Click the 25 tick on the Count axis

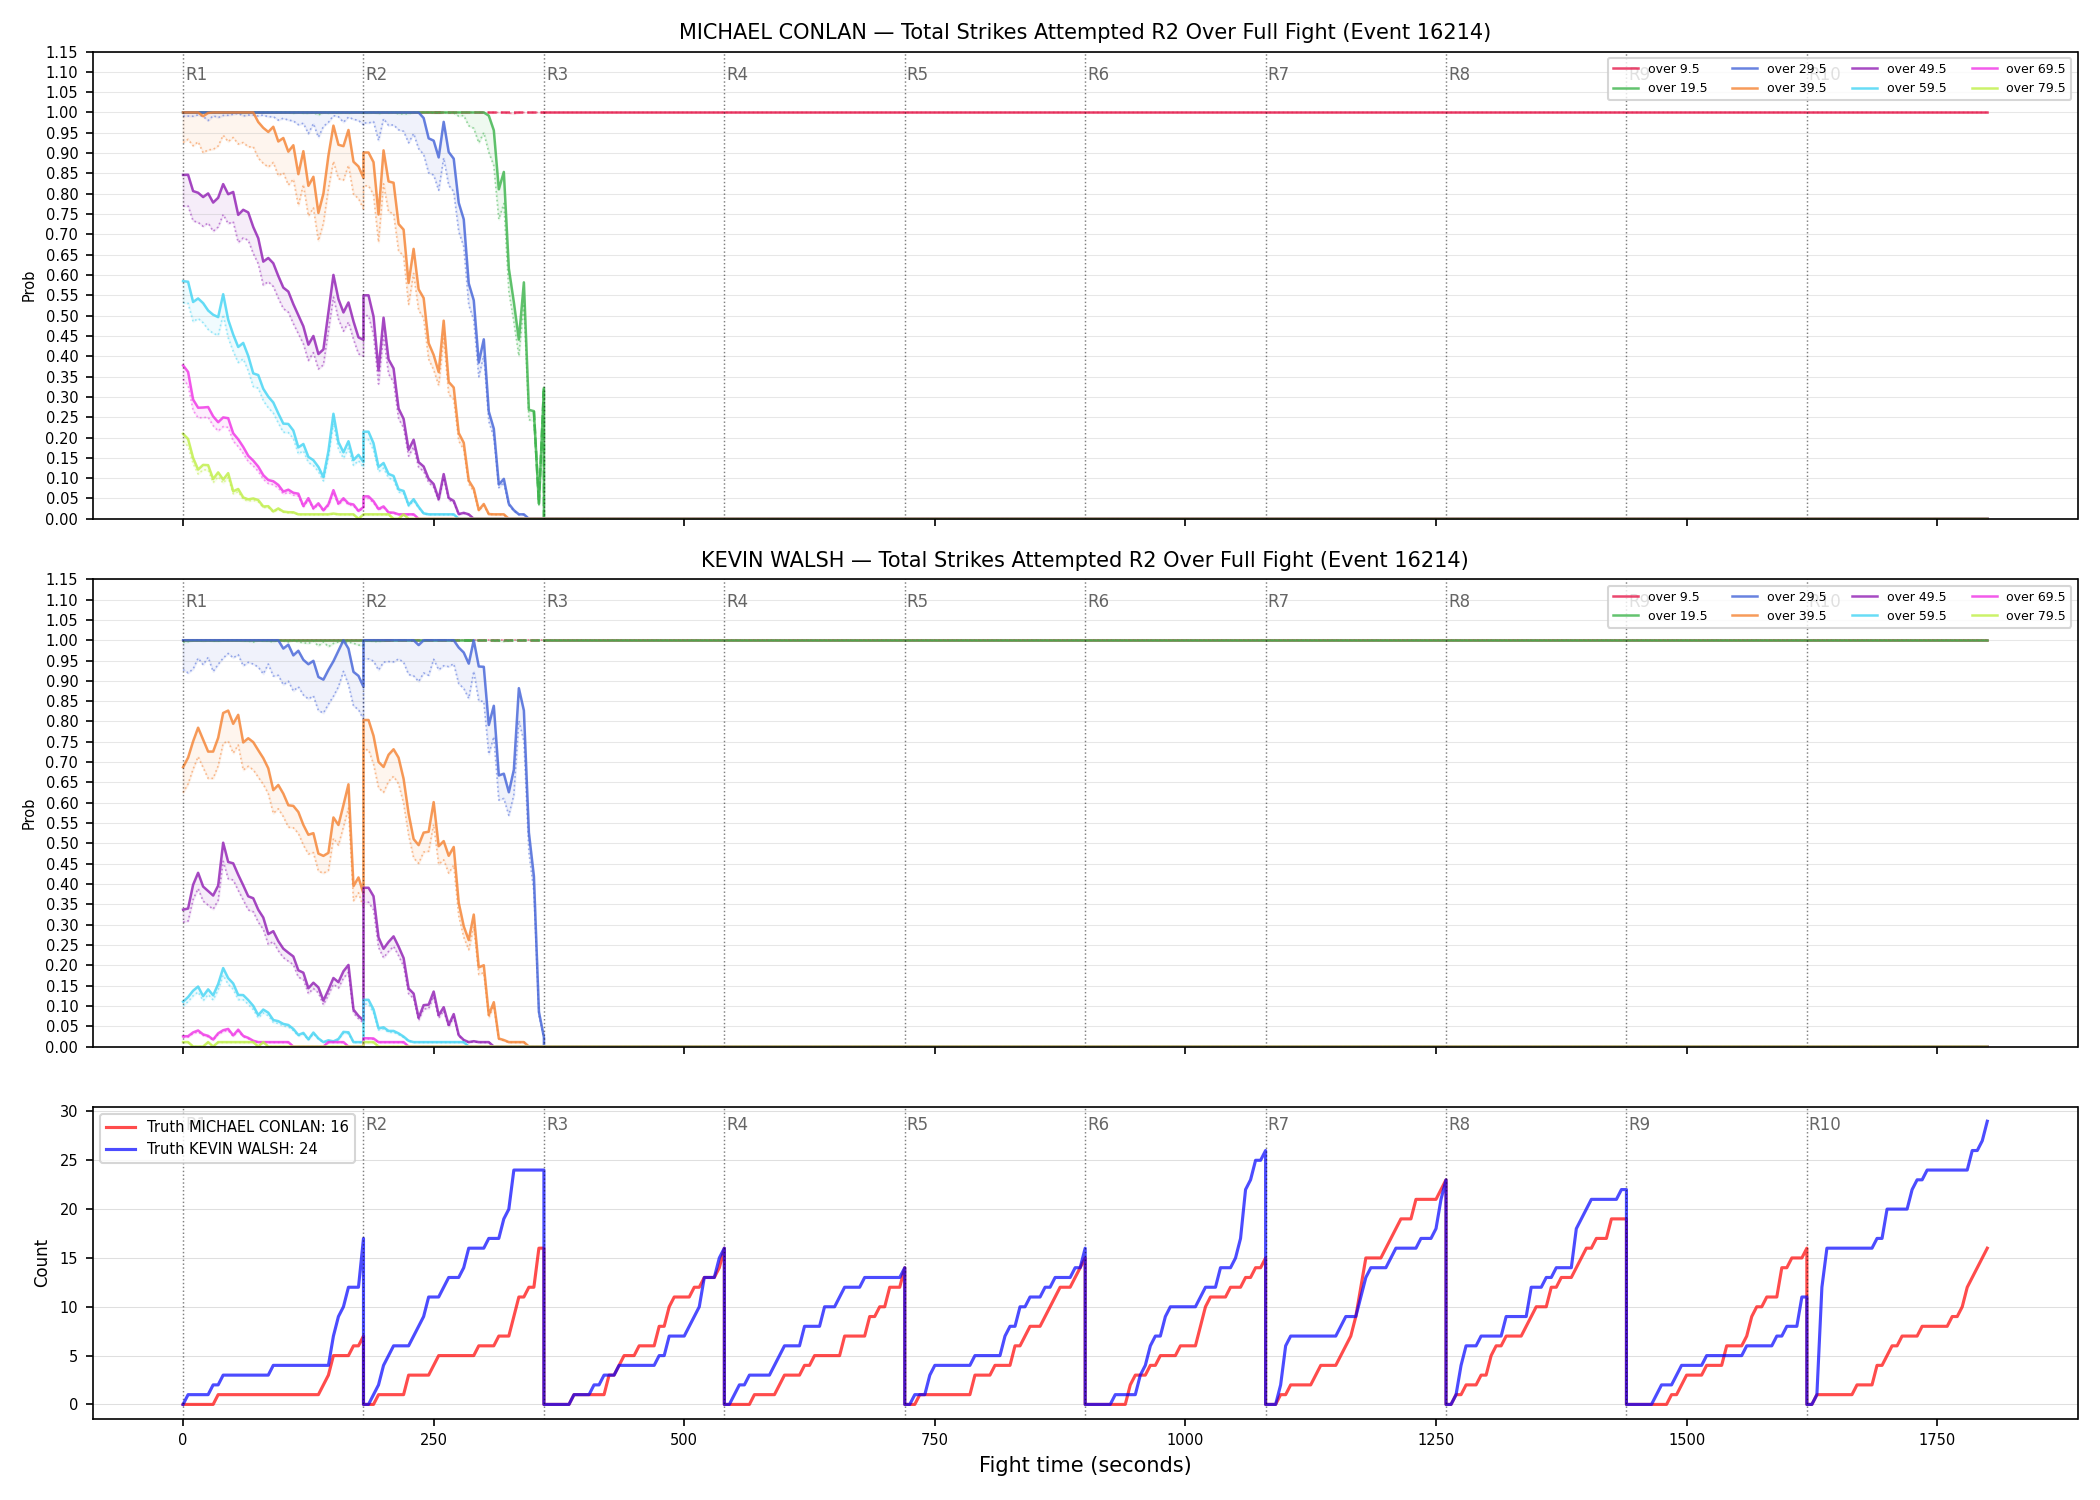[x=69, y=1161]
